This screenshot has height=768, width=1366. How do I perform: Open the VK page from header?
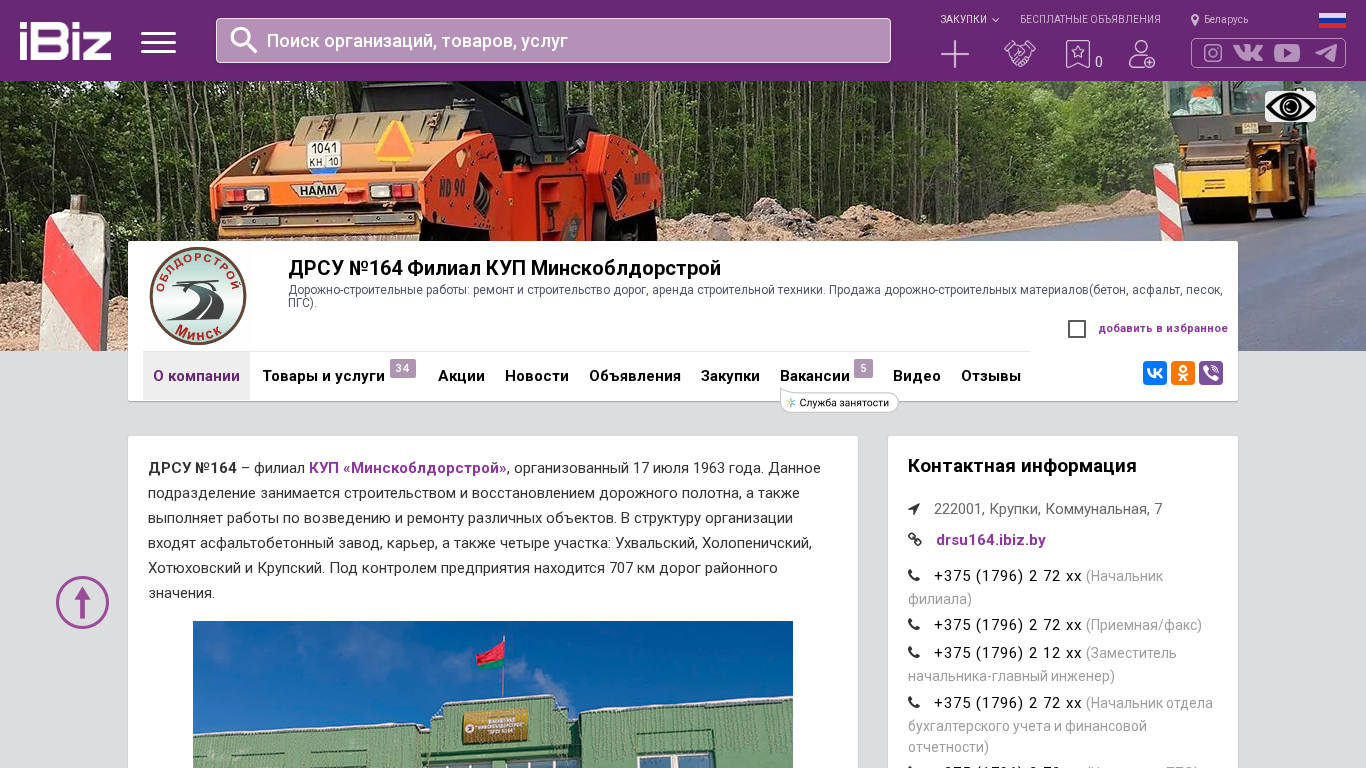tap(1248, 53)
